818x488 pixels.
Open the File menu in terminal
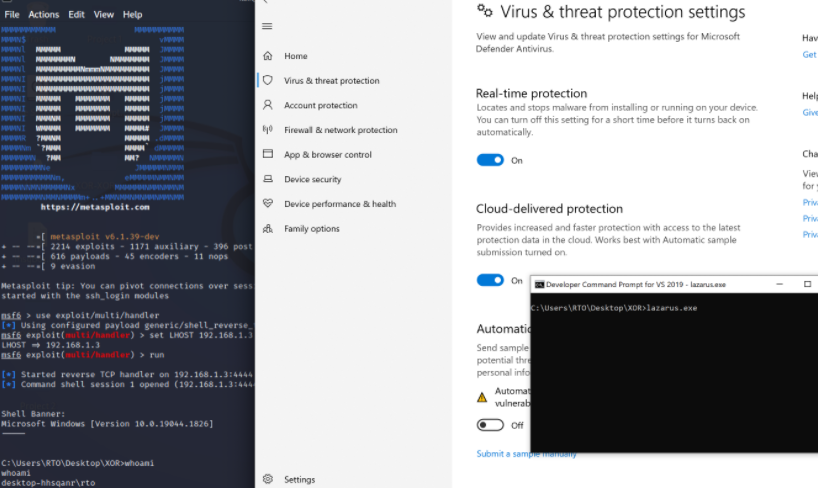tap(11, 15)
